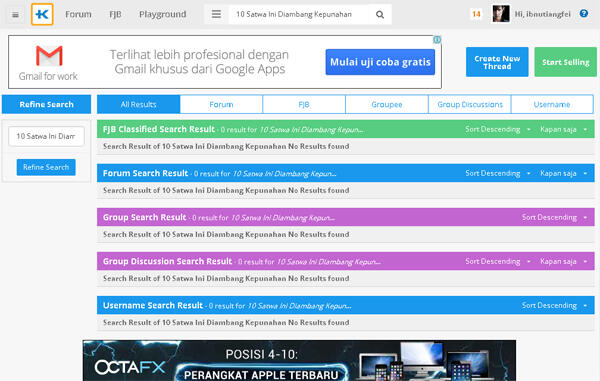Click the small Refine Search submit button

pos(46,167)
